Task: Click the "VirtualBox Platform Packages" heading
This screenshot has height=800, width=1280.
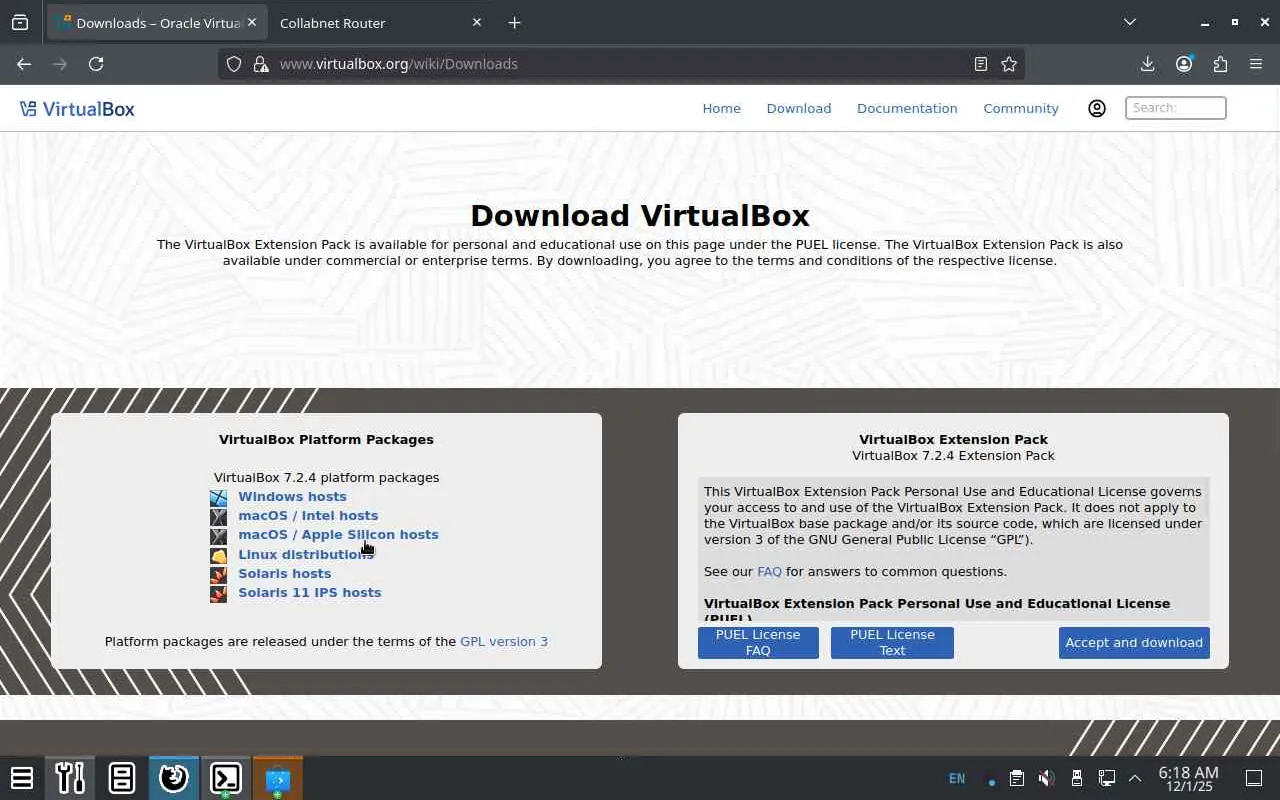Action: (326, 440)
